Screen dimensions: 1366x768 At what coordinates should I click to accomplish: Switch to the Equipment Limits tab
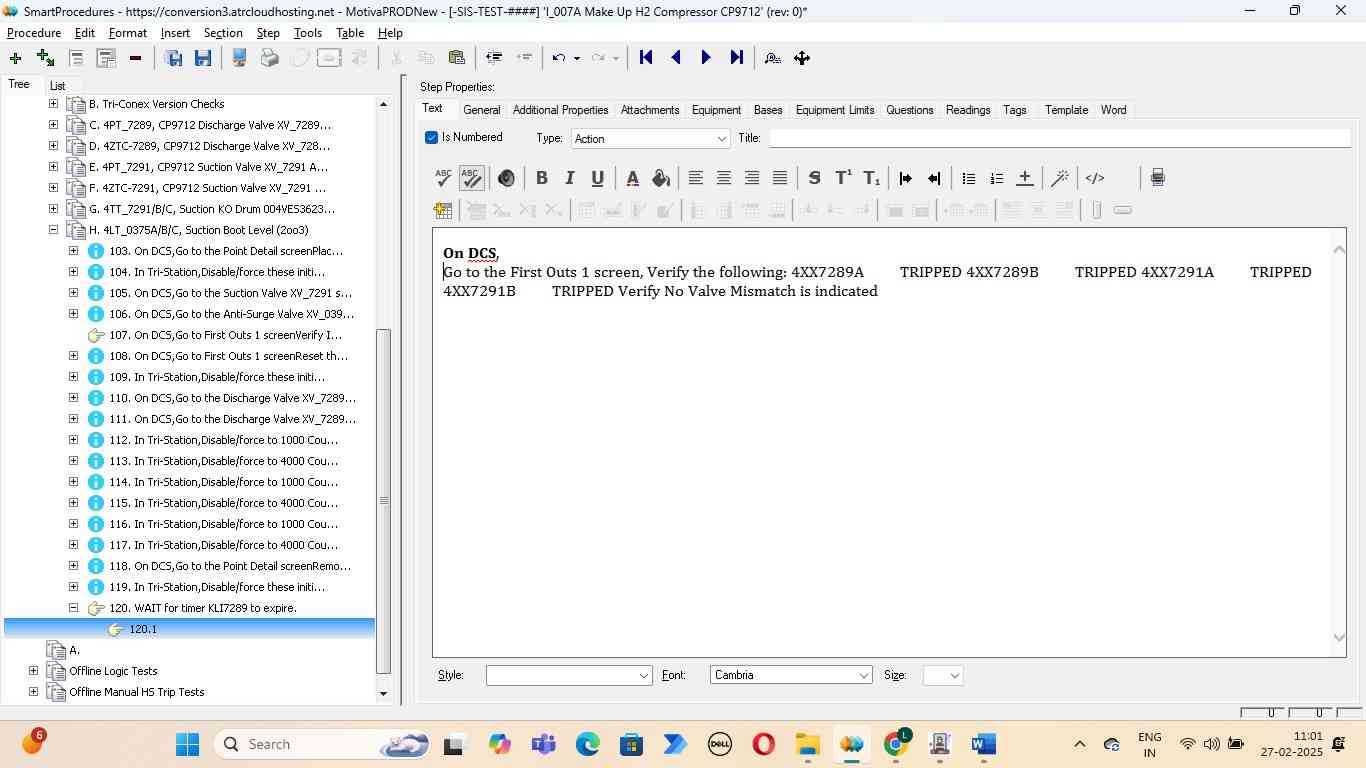(x=835, y=110)
